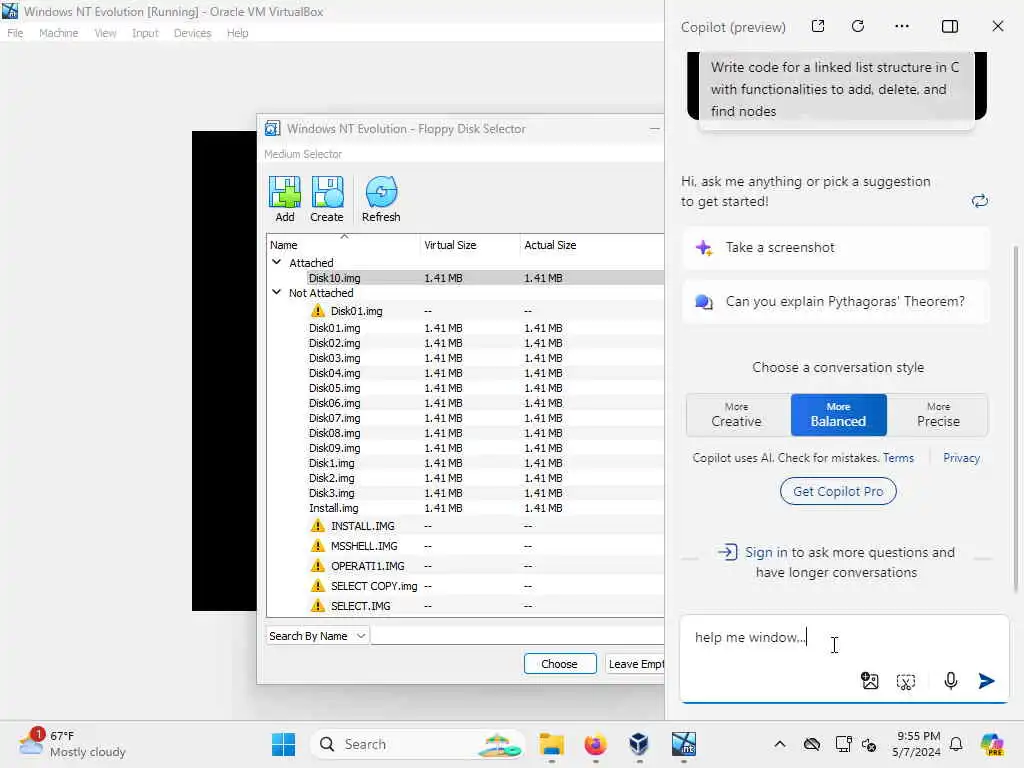
Task: Click the warning icon beside INSTALL.IMG
Action: (317, 526)
